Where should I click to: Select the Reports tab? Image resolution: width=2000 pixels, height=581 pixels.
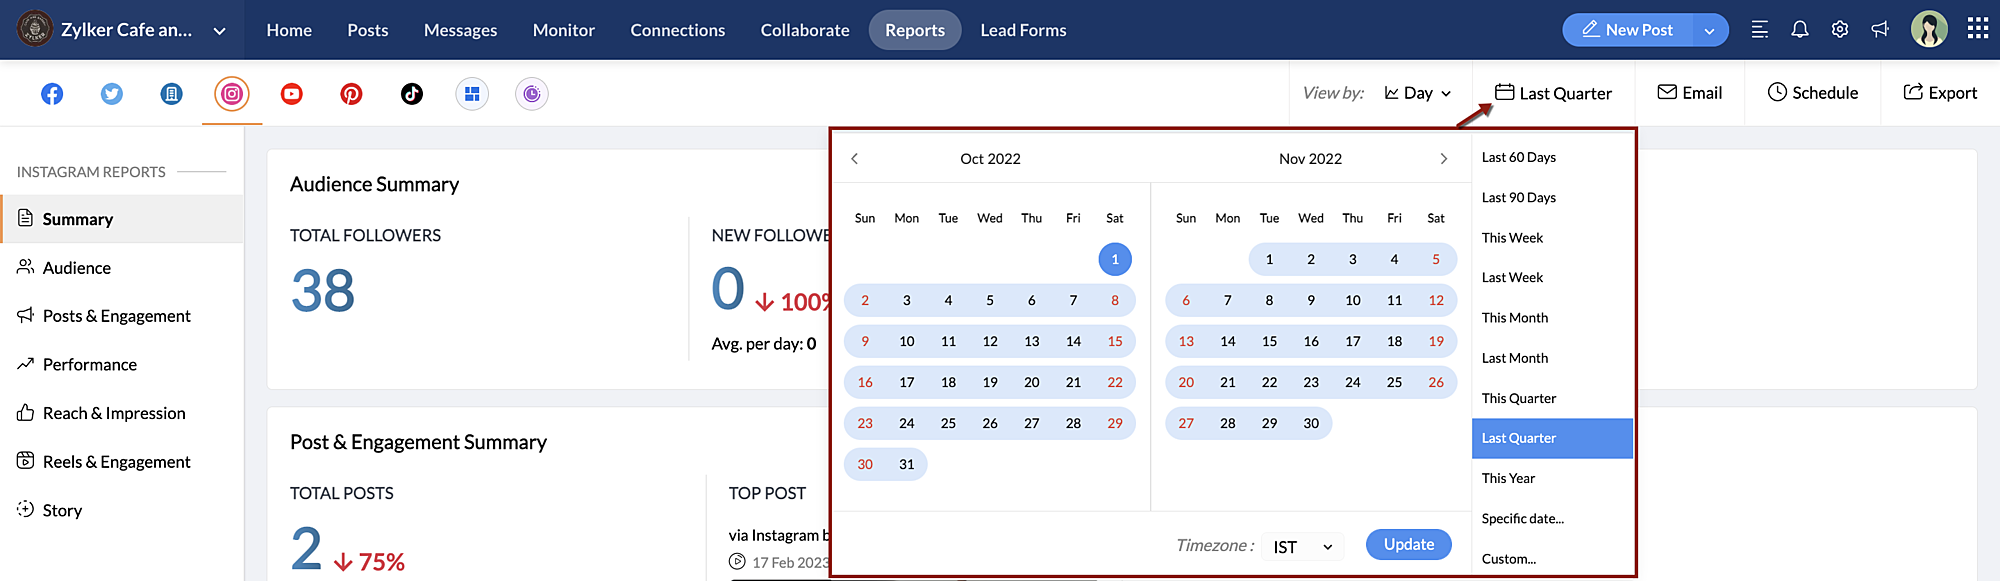[x=915, y=30]
